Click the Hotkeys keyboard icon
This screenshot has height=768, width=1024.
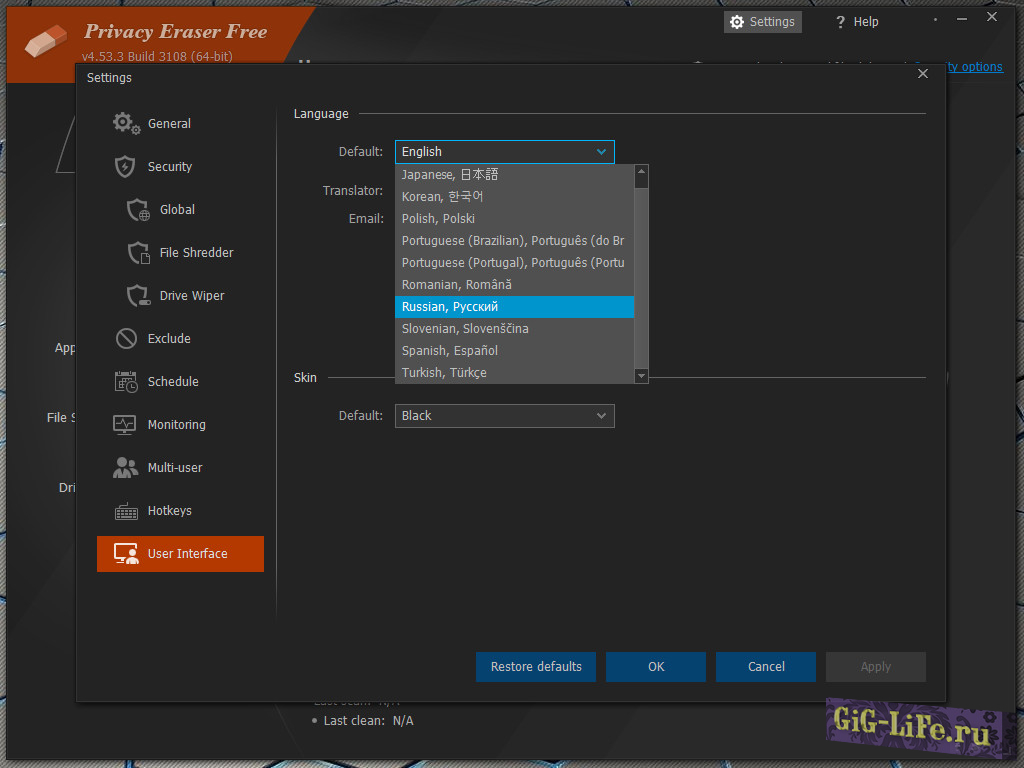click(126, 511)
